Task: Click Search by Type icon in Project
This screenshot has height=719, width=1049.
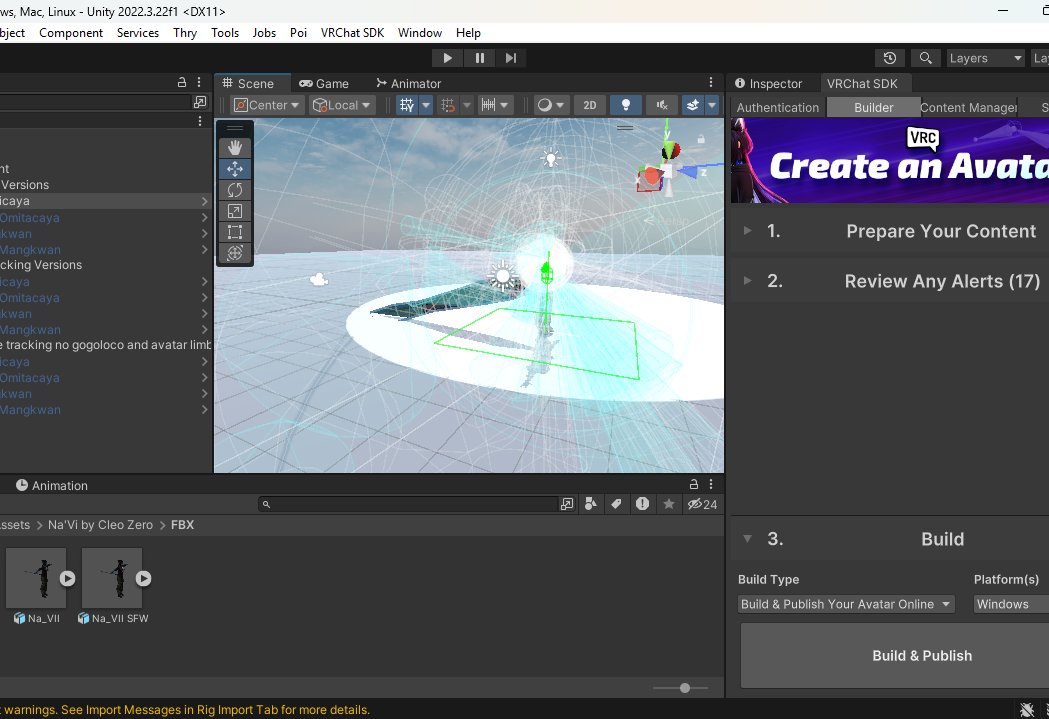Action: click(x=591, y=504)
